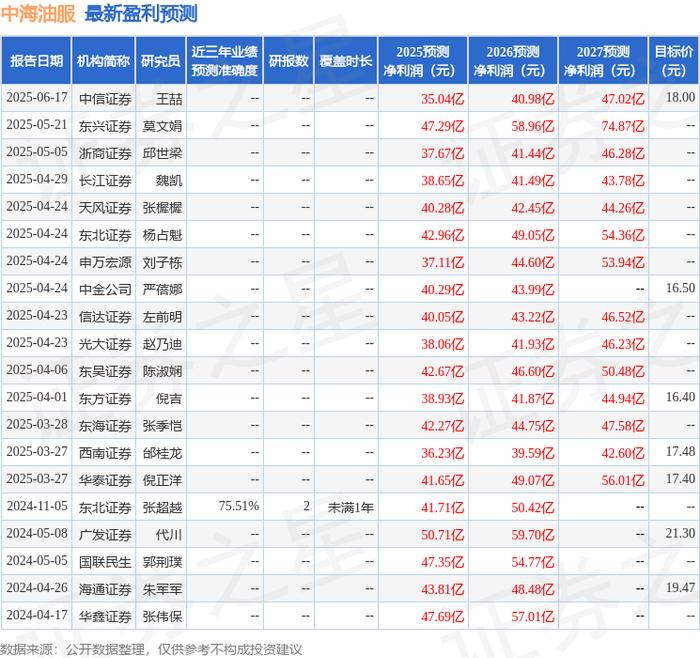This screenshot has height=658, width=700.
Task: Click the 研报数 column header
Action: 289,61
